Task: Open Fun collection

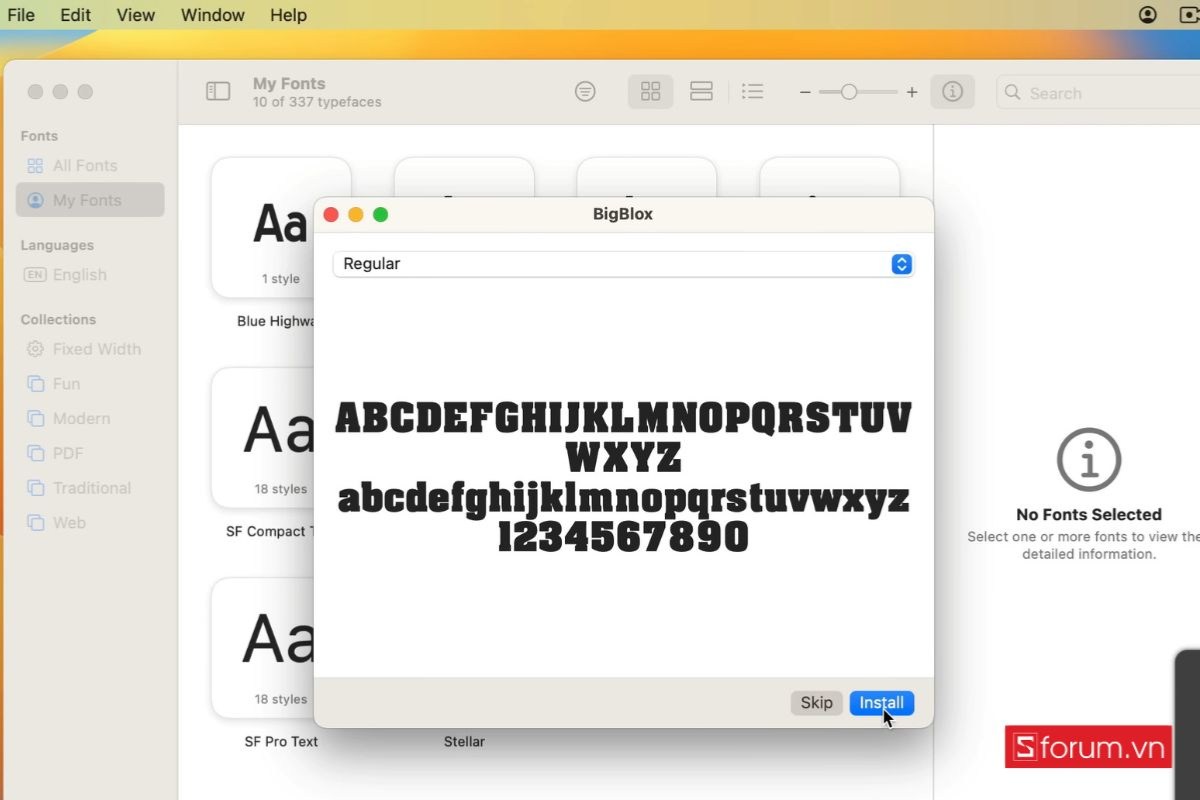Action: 90,384
